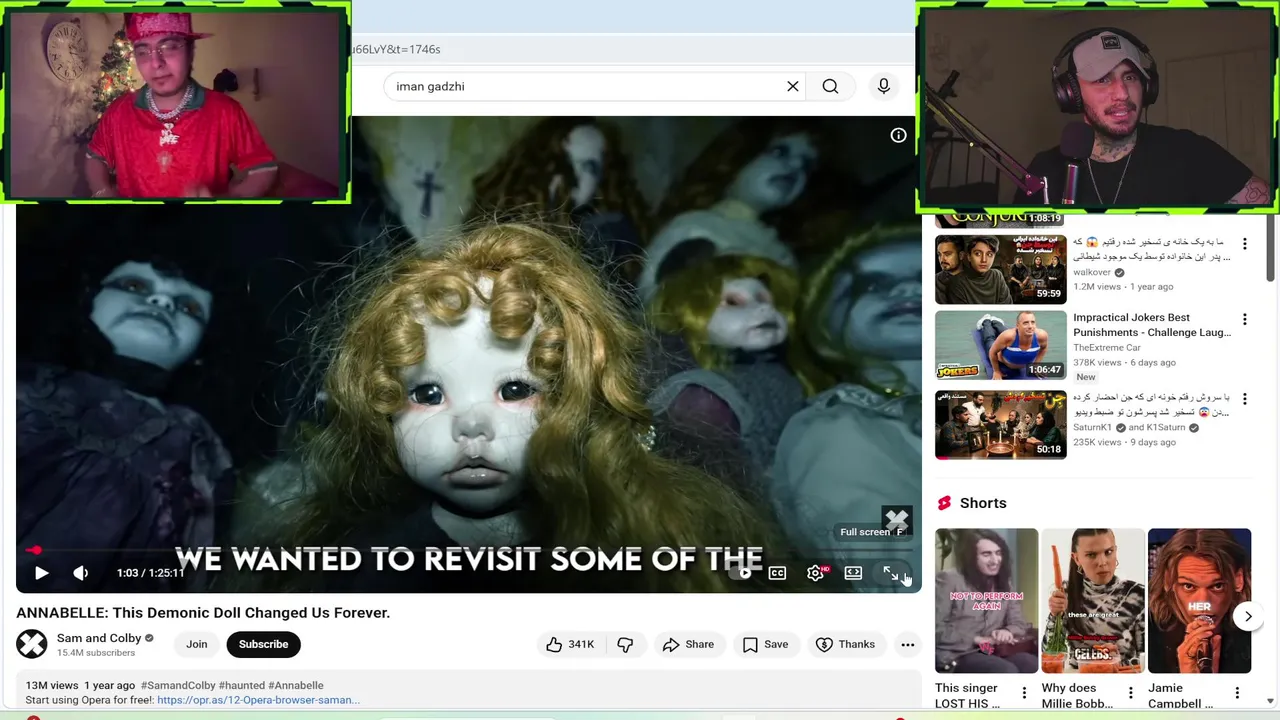Open the Opera browser sponsor link

tap(258, 700)
